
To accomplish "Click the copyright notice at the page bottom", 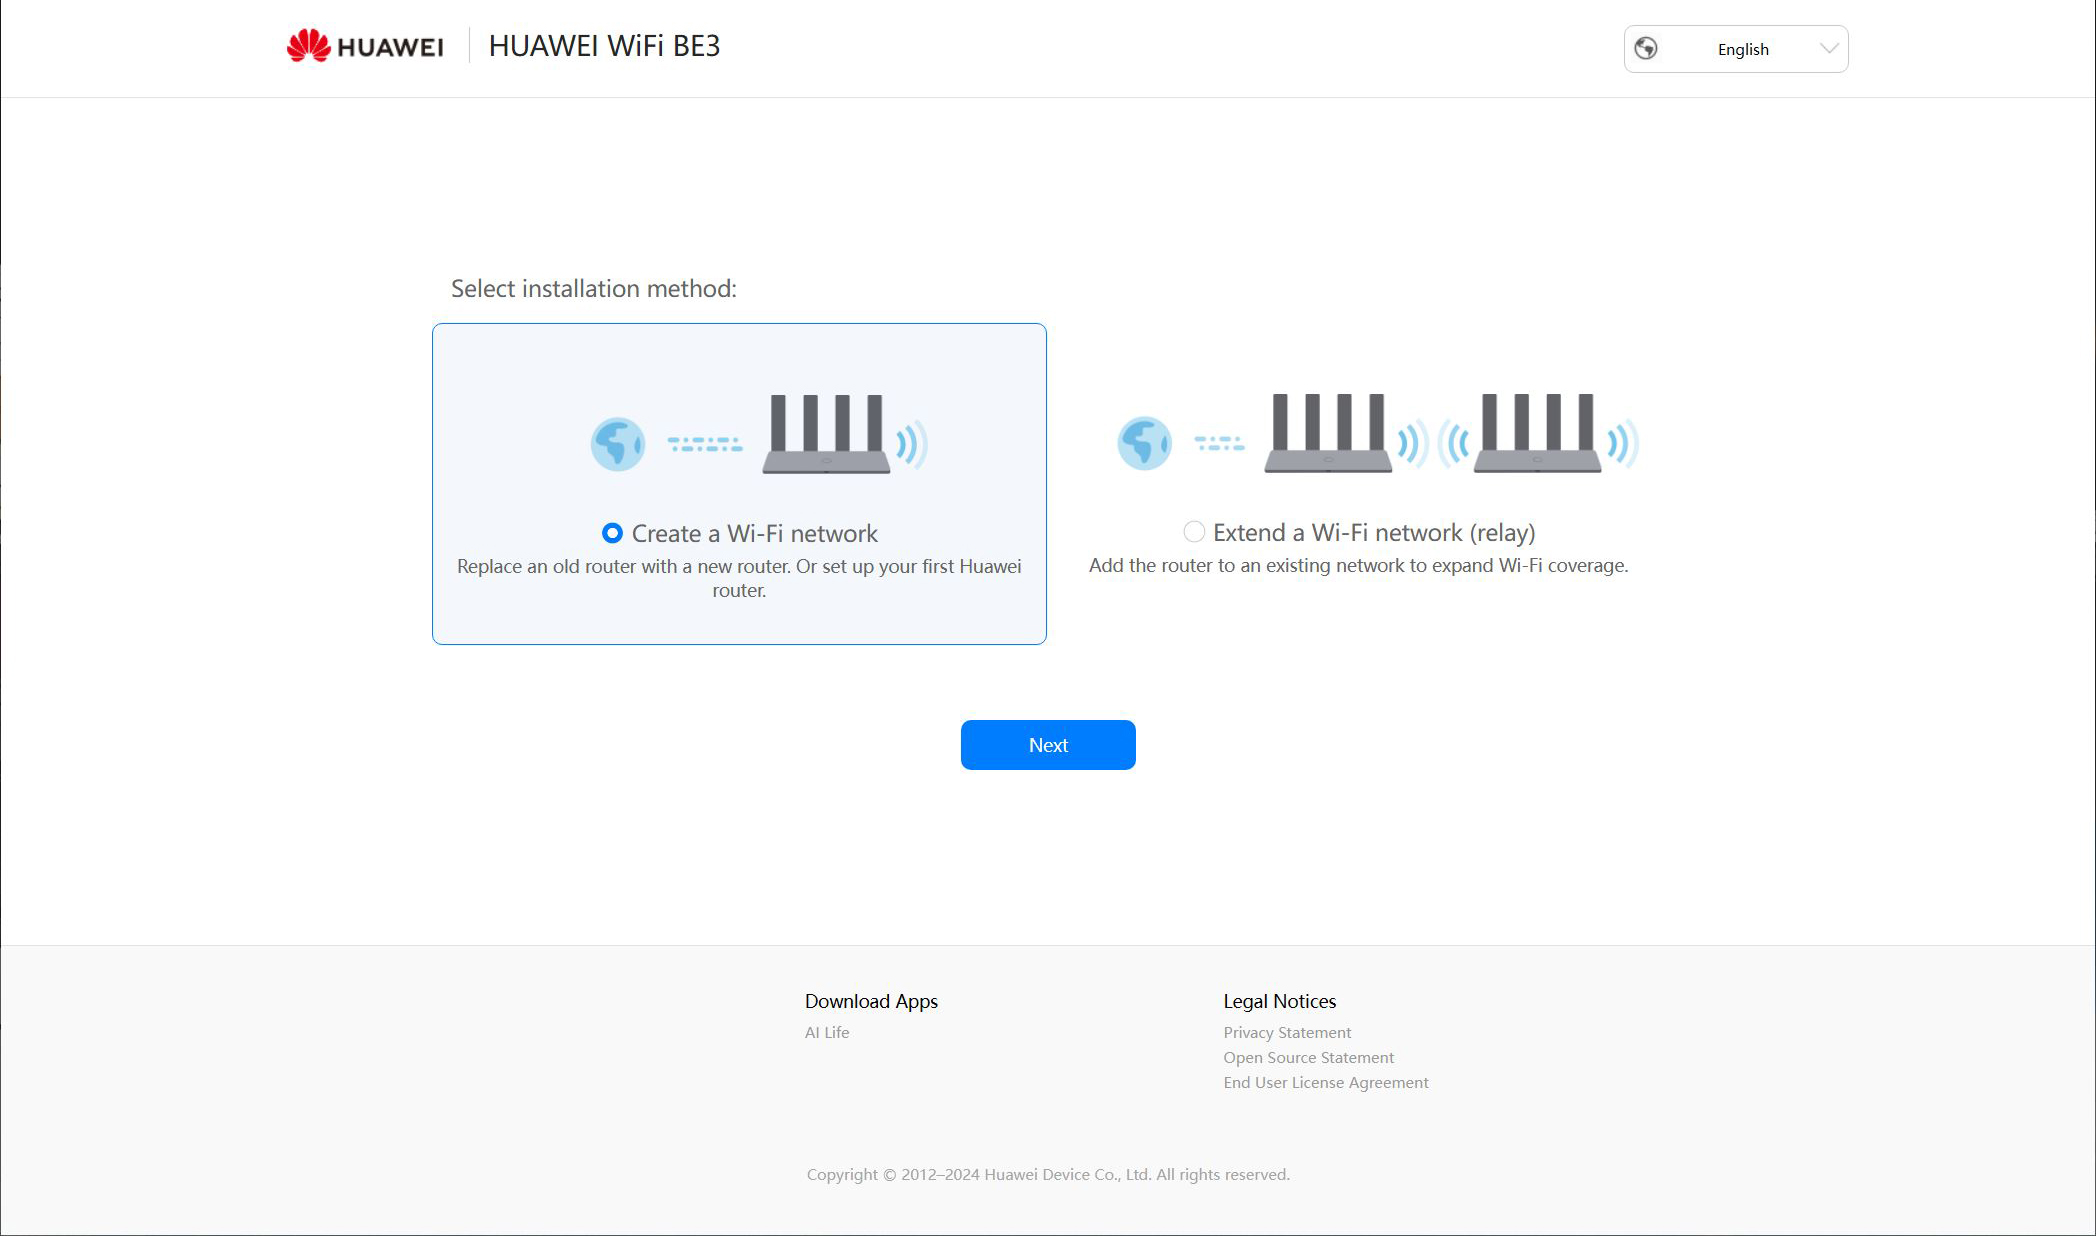I will [x=1048, y=1174].
